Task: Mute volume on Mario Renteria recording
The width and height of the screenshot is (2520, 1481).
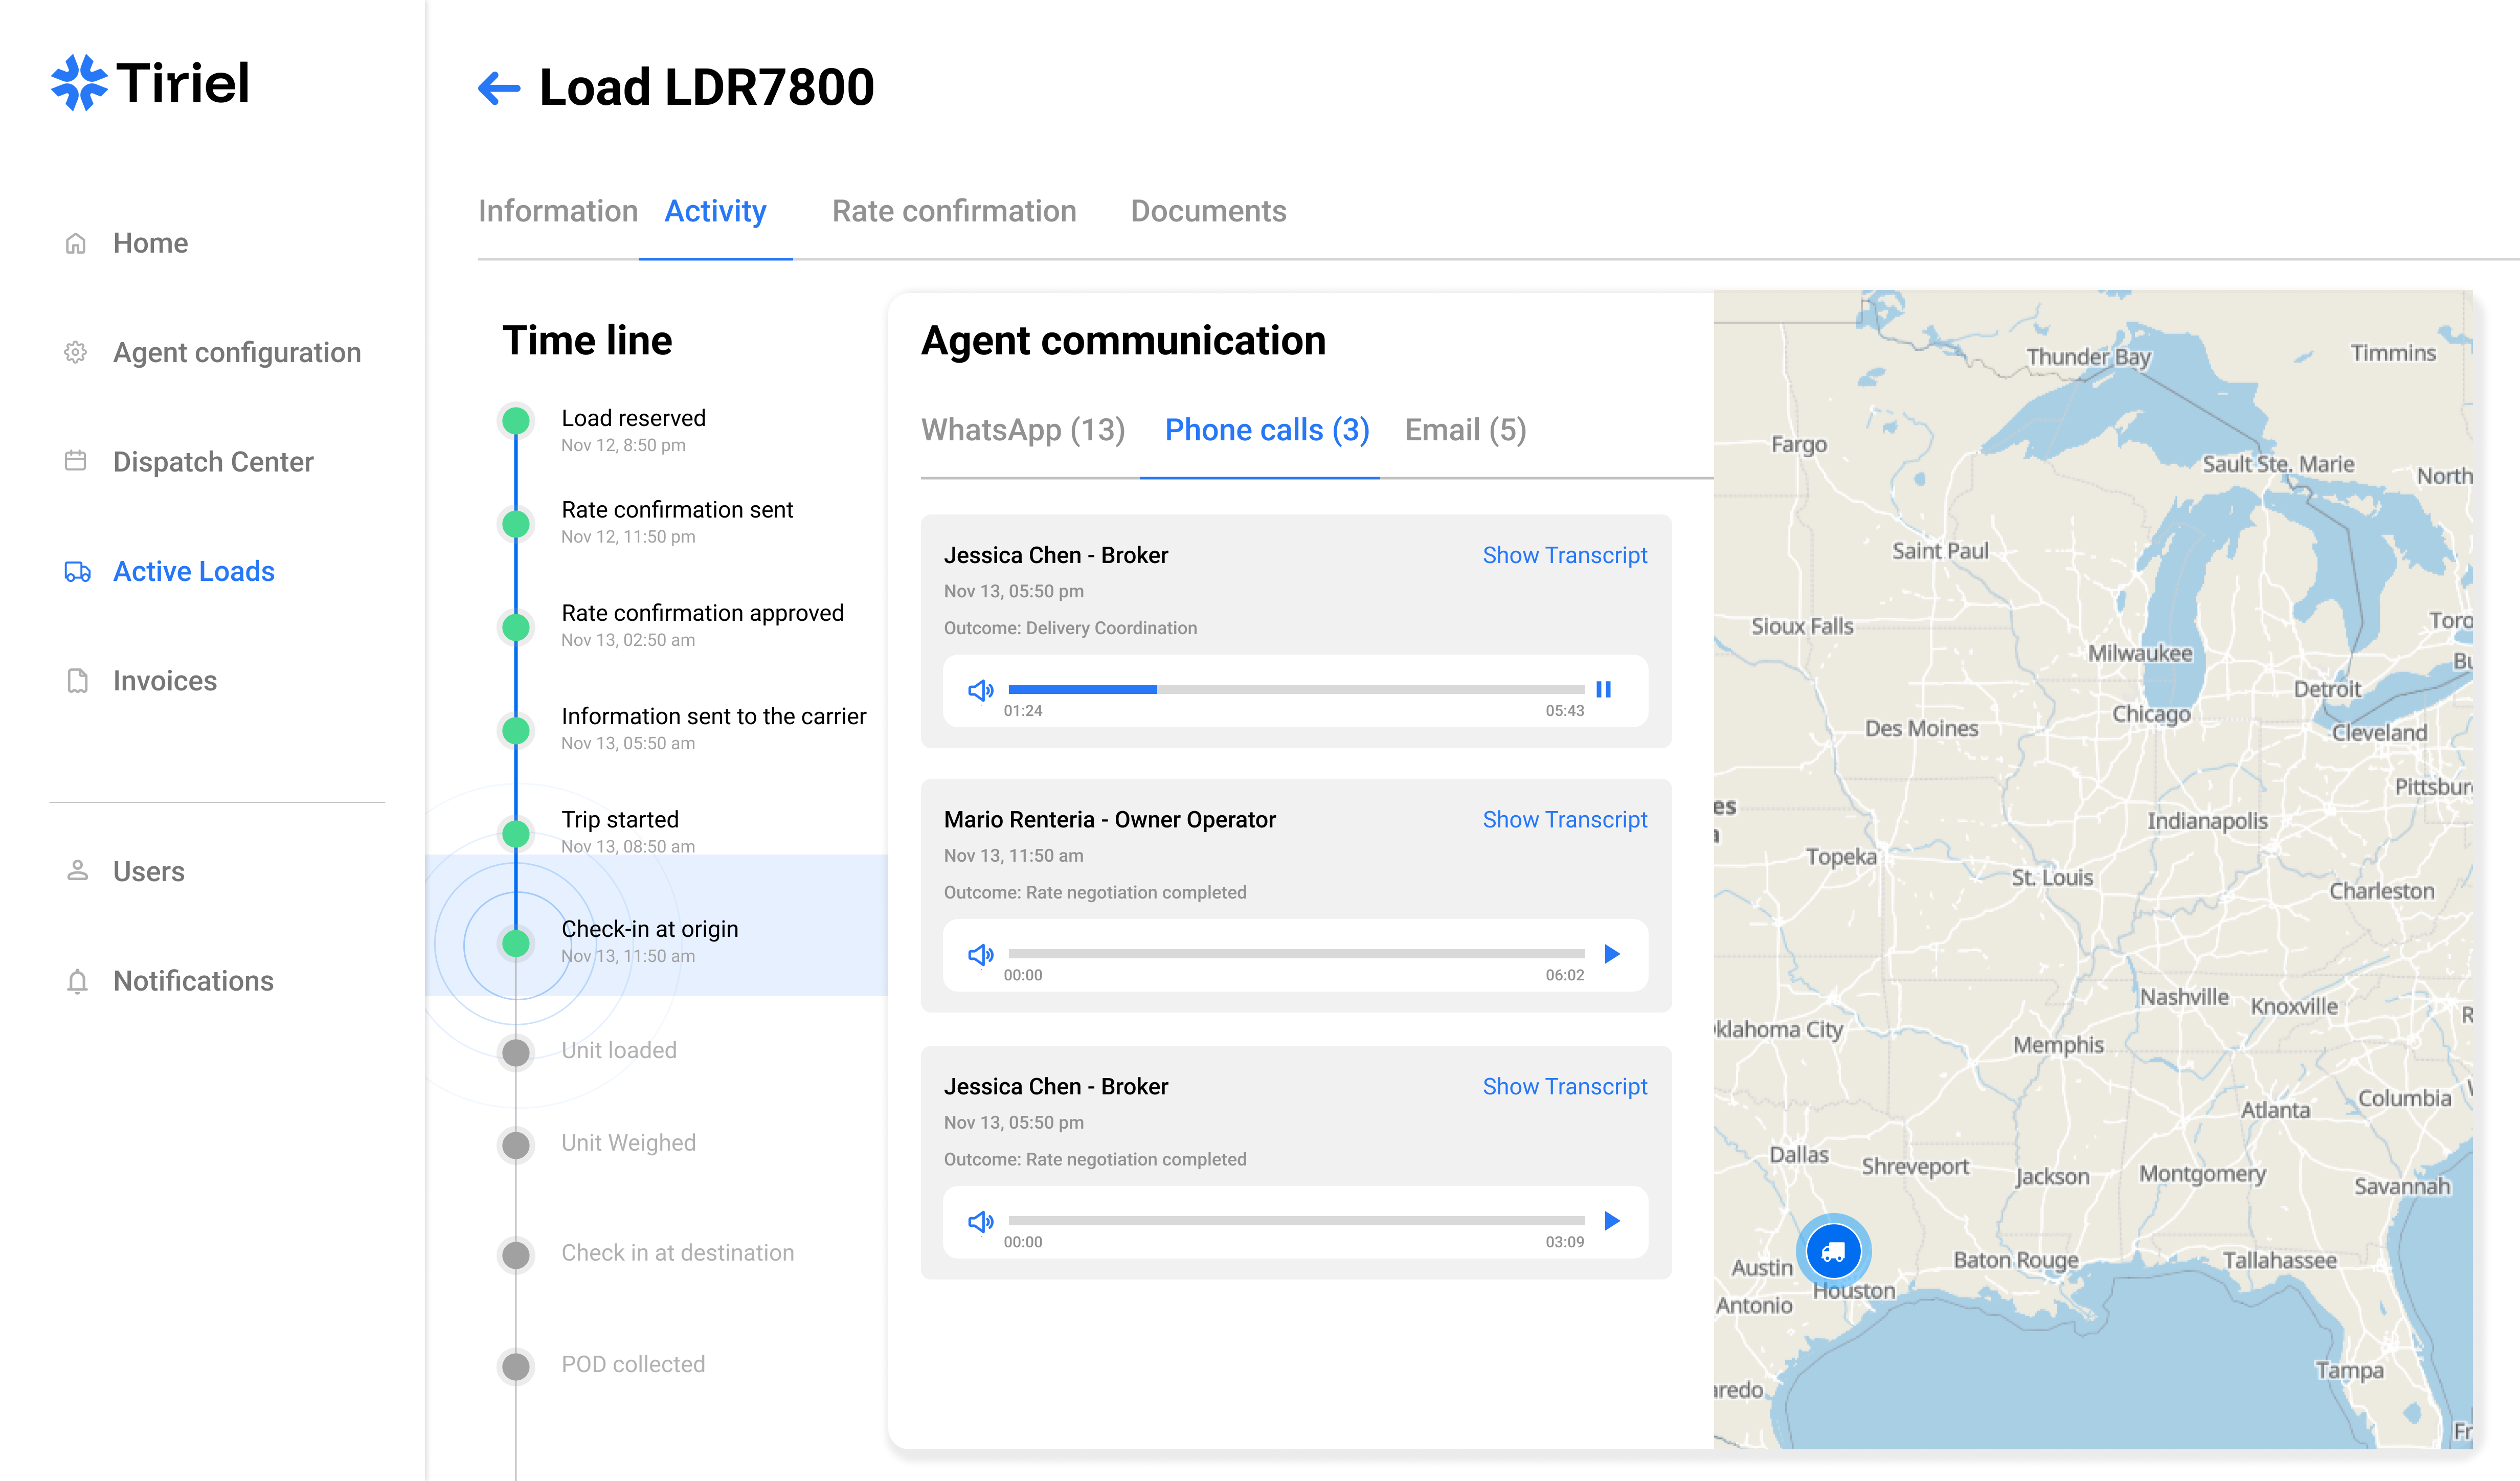Action: pyautogui.click(x=980, y=954)
